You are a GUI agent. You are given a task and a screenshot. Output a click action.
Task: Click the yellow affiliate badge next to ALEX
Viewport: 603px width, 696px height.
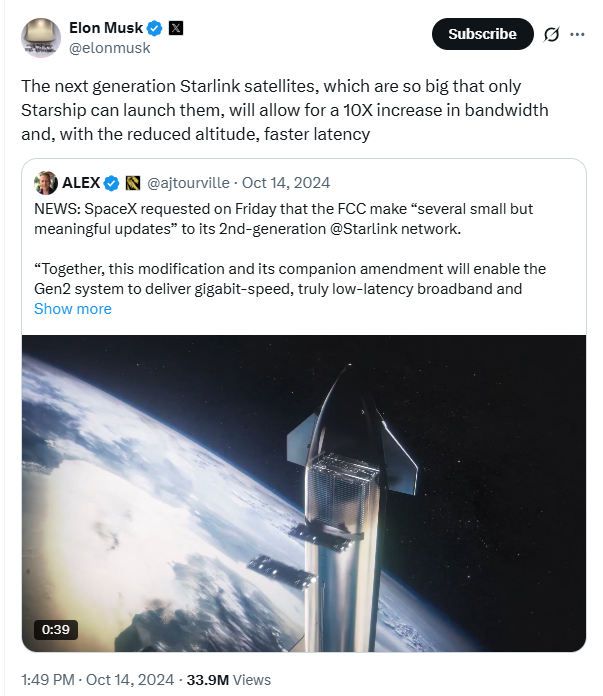133,183
